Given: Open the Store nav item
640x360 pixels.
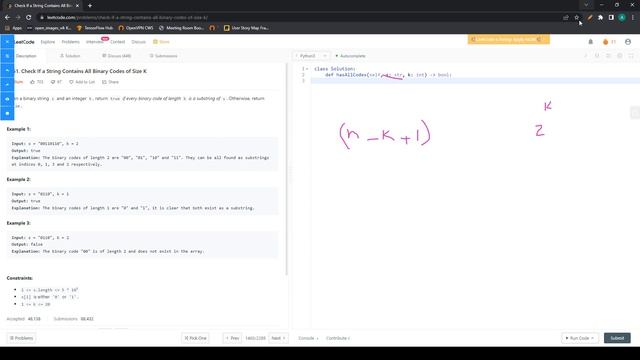Looking at the screenshot, I should tap(161, 42).
